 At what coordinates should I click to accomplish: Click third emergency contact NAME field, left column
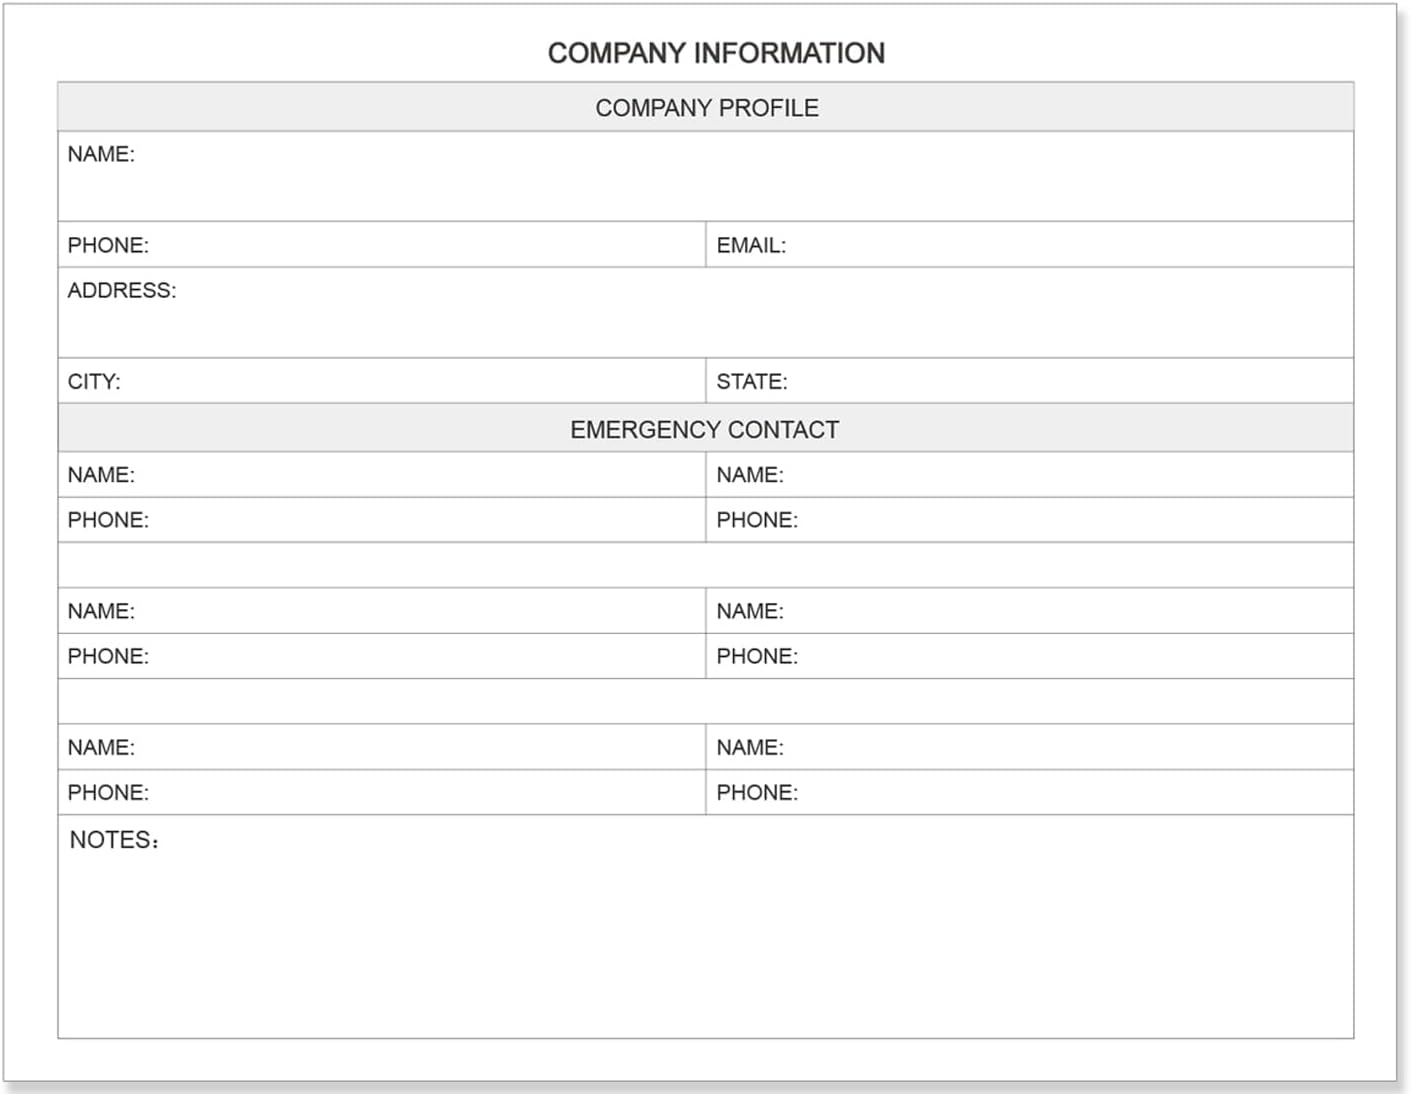[410, 747]
